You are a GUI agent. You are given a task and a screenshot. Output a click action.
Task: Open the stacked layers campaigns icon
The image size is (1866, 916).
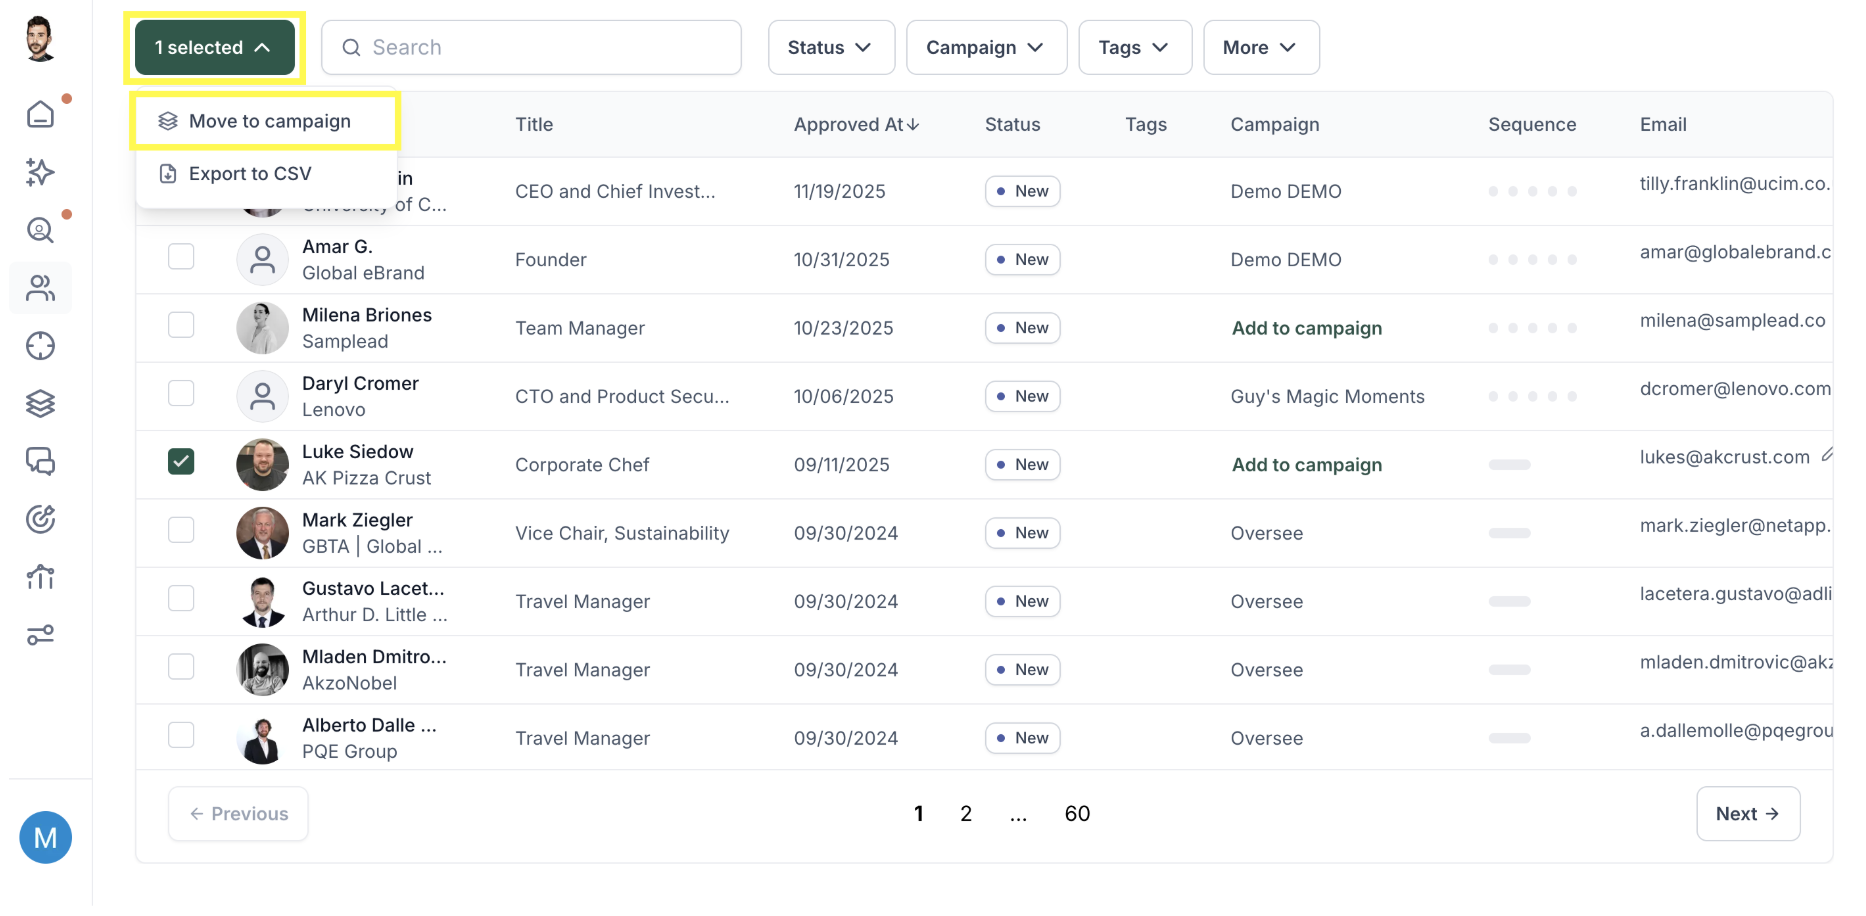coord(40,404)
